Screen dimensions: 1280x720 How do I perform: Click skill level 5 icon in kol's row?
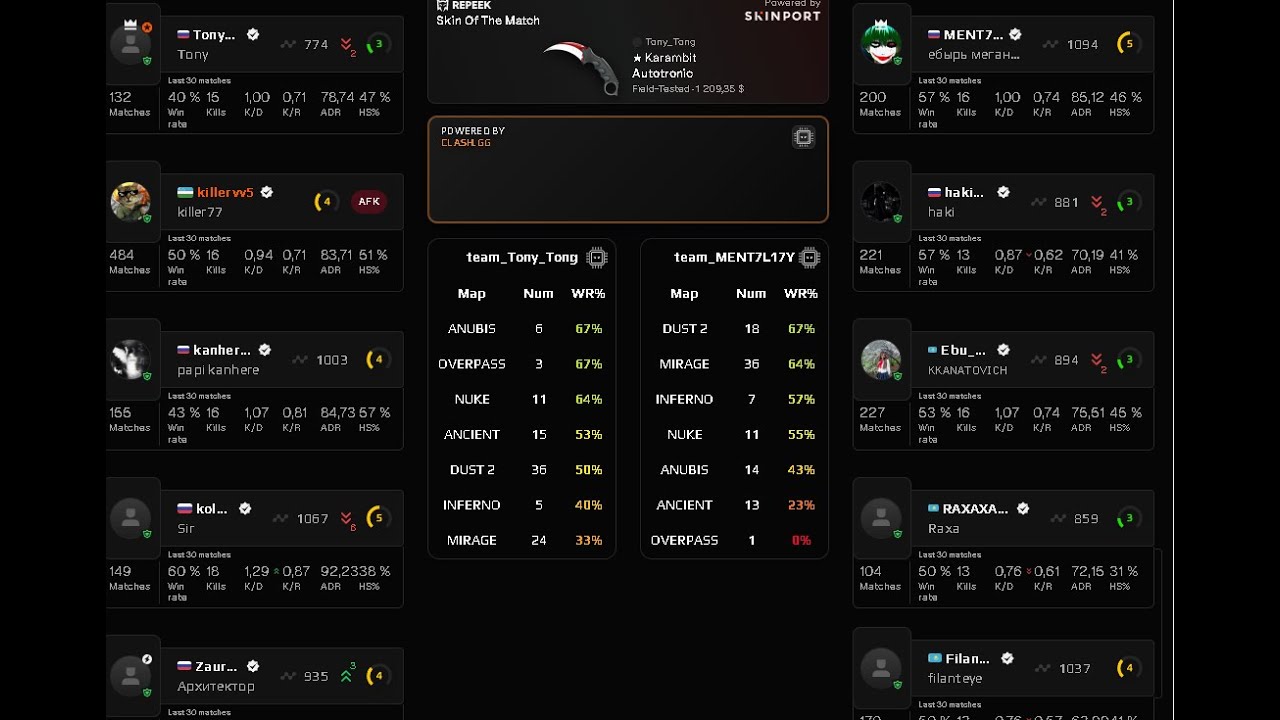tap(377, 518)
